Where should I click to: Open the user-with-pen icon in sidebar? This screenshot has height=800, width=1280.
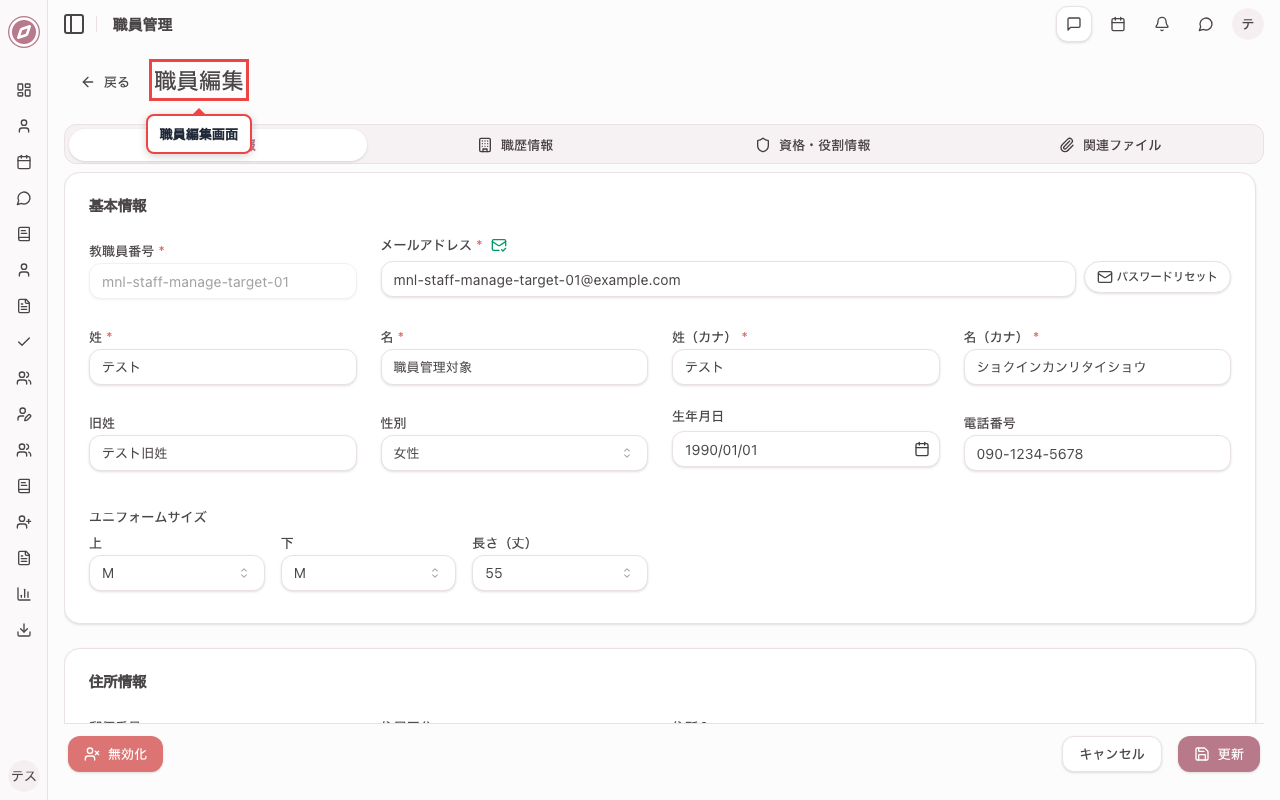[x=24, y=414]
